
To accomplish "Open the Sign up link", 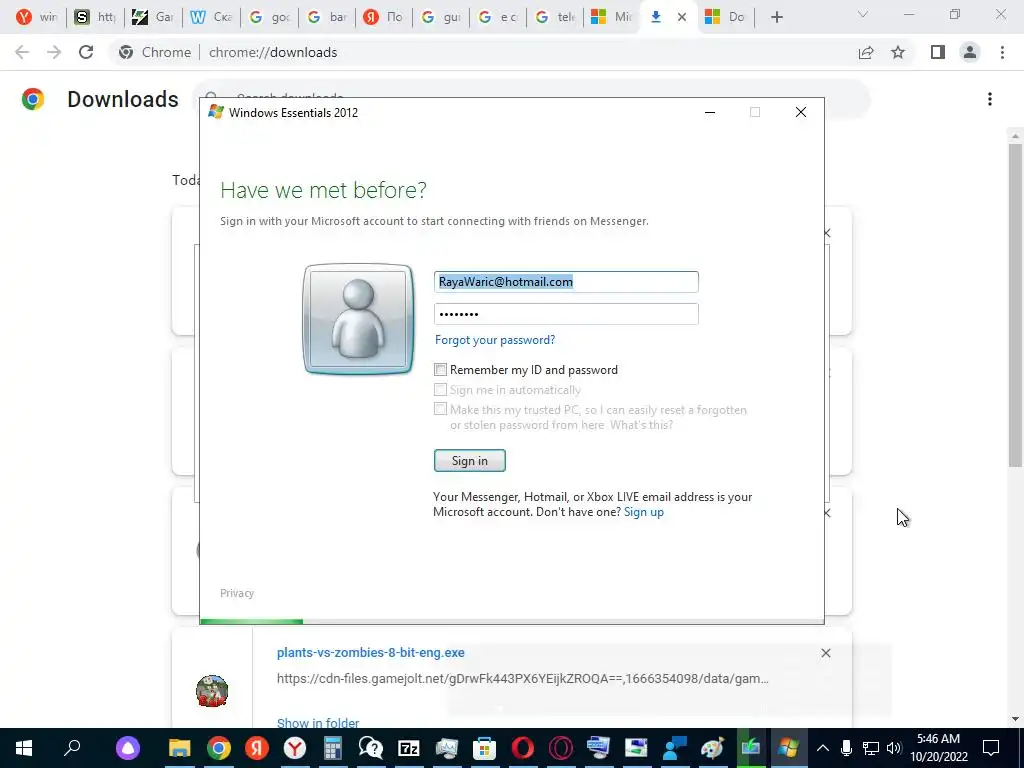I will (x=644, y=512).
